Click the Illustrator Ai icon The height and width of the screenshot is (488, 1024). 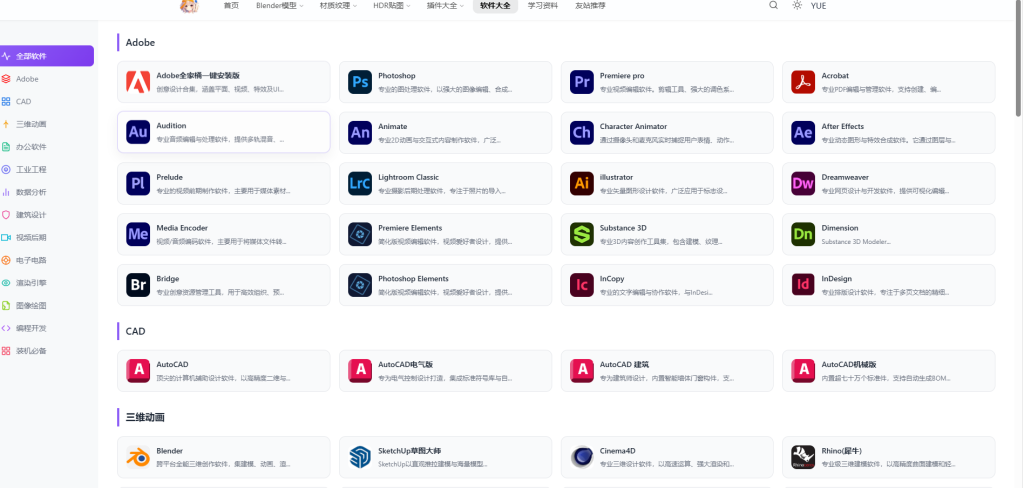pos(581,183)
